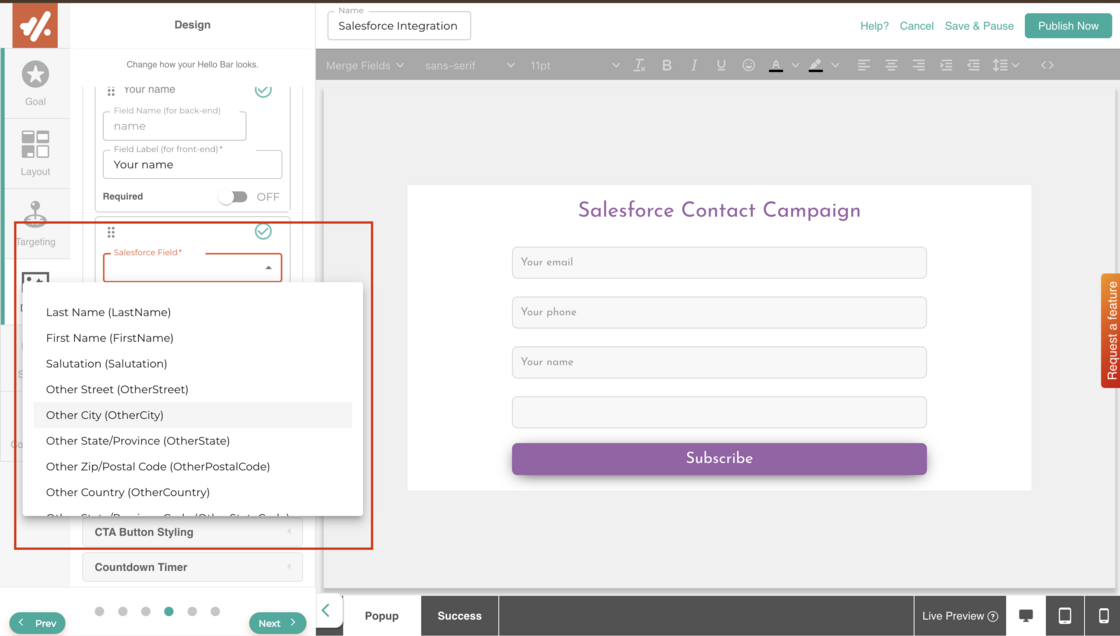Click the first step progress dot
The width and height of the screenshot is (1120, 636).
click(99, 611)
